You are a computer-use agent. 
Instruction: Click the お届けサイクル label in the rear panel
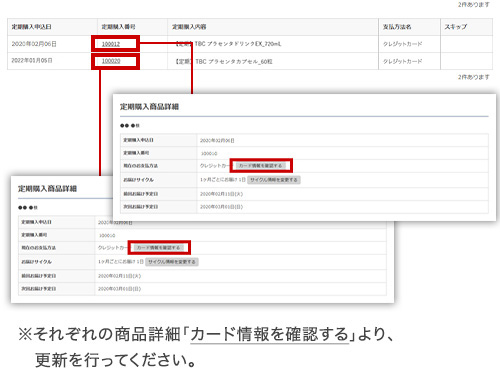(36, 262)
